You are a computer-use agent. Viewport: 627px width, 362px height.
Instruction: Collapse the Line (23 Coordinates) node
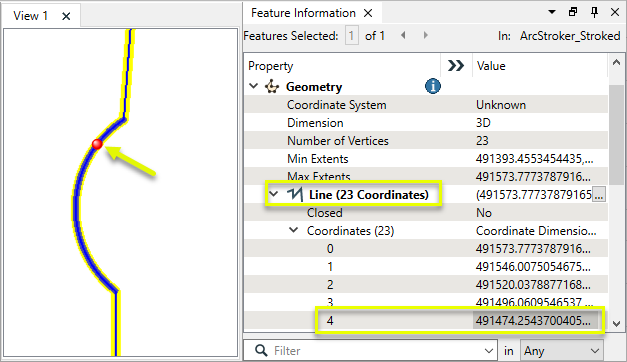274,194
